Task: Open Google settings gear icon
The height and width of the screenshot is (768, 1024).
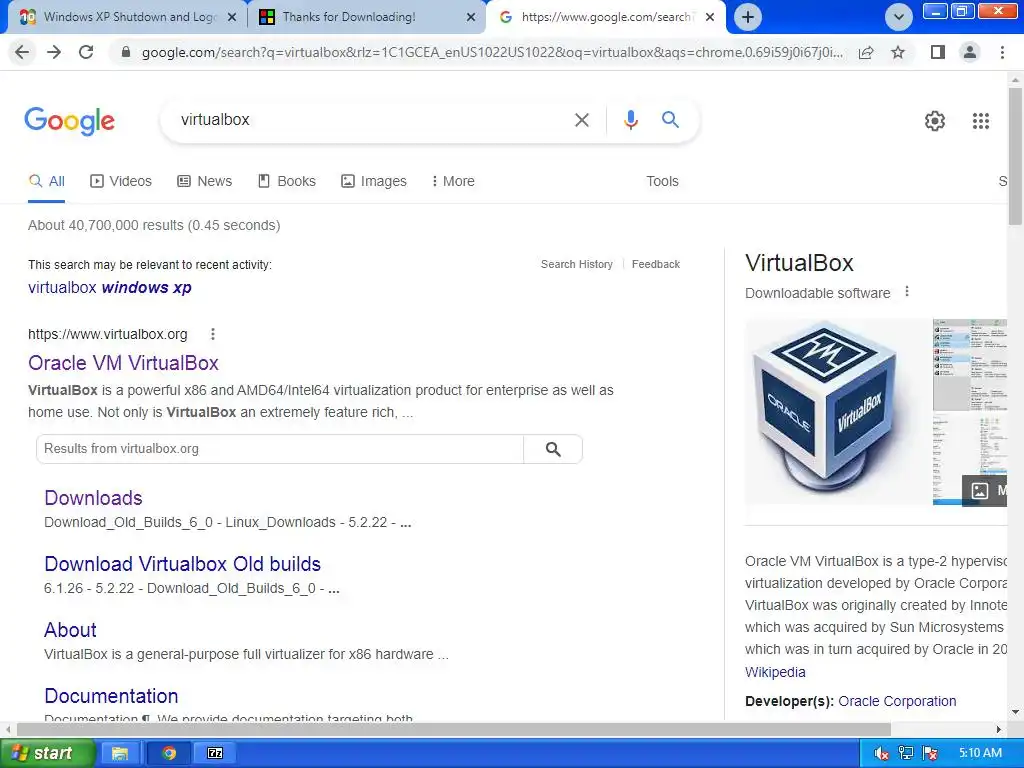Action: point(935,121)
